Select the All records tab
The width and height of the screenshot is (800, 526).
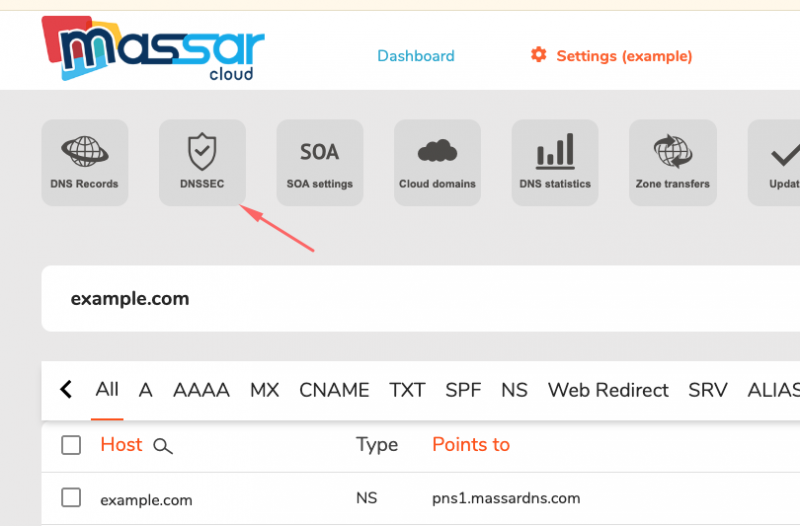click(107, 390)
